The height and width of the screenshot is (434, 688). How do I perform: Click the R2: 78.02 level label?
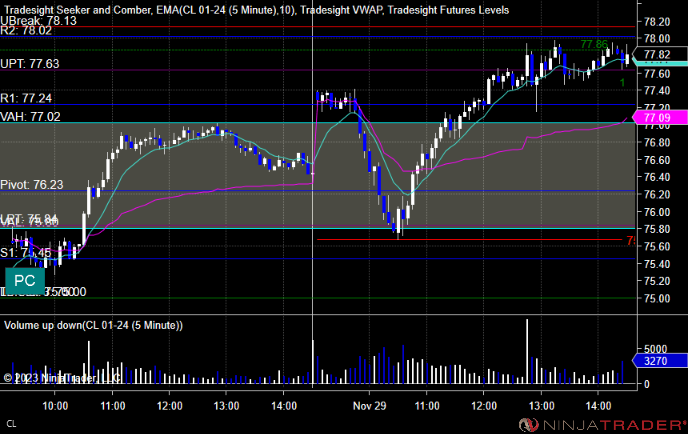pyautogui.click(x=26, y=30)
